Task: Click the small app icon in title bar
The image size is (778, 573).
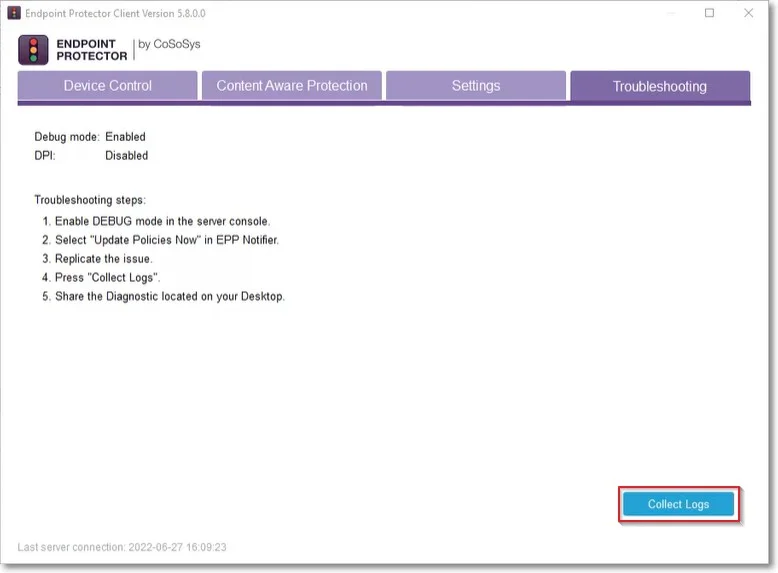Action: [x=14, y=13]
